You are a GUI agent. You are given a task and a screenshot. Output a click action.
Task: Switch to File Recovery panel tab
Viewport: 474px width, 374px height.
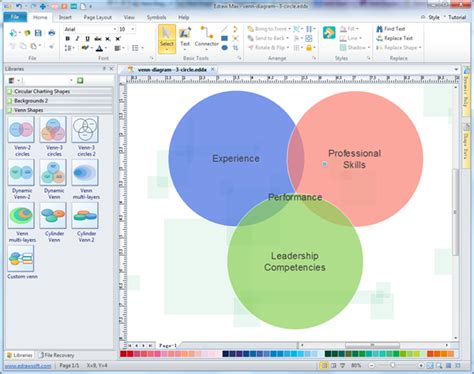click(x=56, y=355)
